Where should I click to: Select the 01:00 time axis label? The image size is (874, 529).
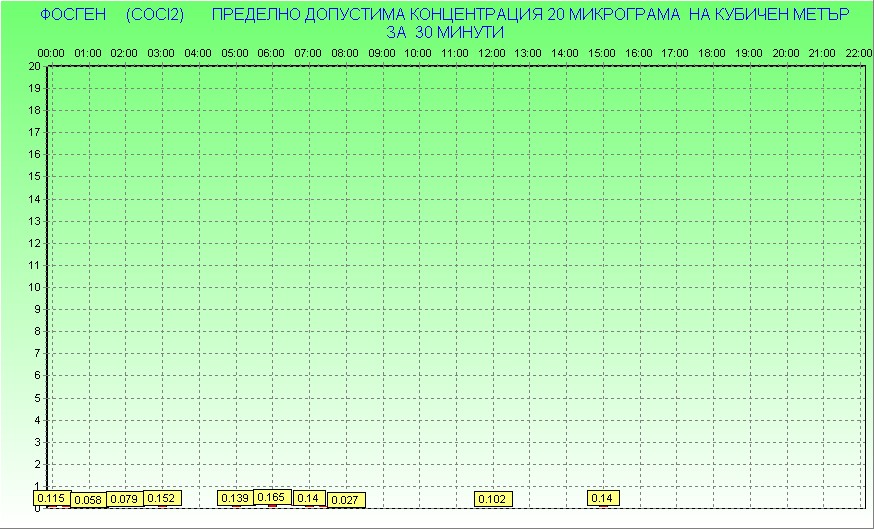pos(88,54)
